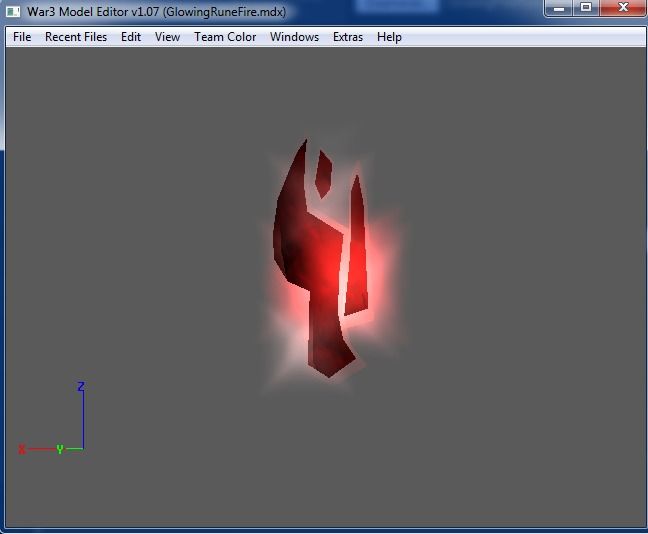
Task: Close the War3 Model Editor window
Action: (623, 8)
